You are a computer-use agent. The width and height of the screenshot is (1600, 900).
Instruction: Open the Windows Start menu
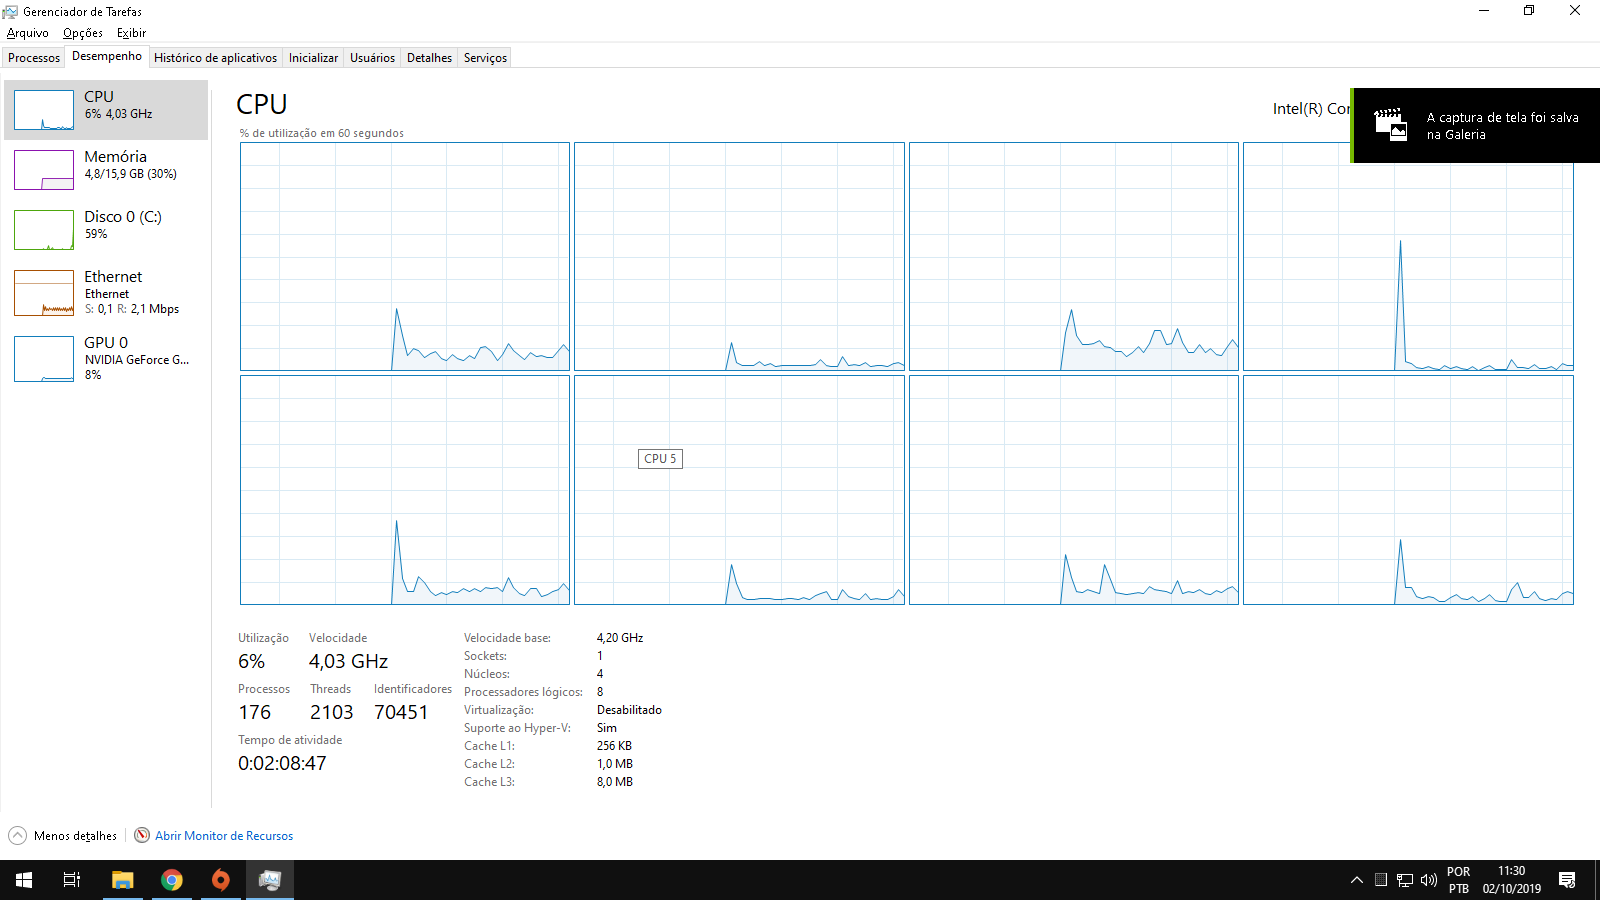24,880
